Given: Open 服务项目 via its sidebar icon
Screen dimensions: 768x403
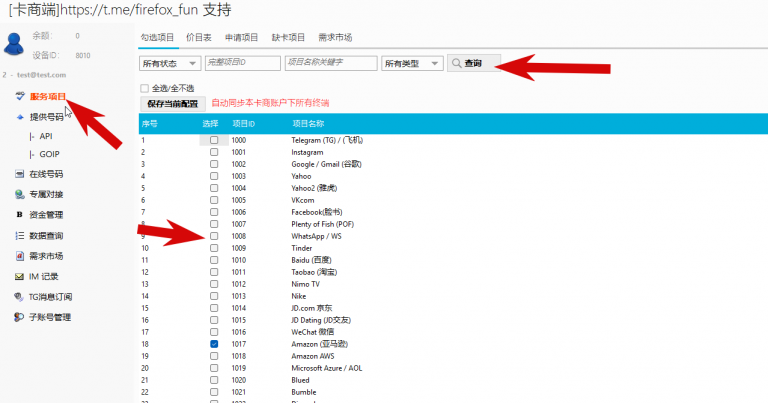Looking at the screenshot, I should (20, 96).
